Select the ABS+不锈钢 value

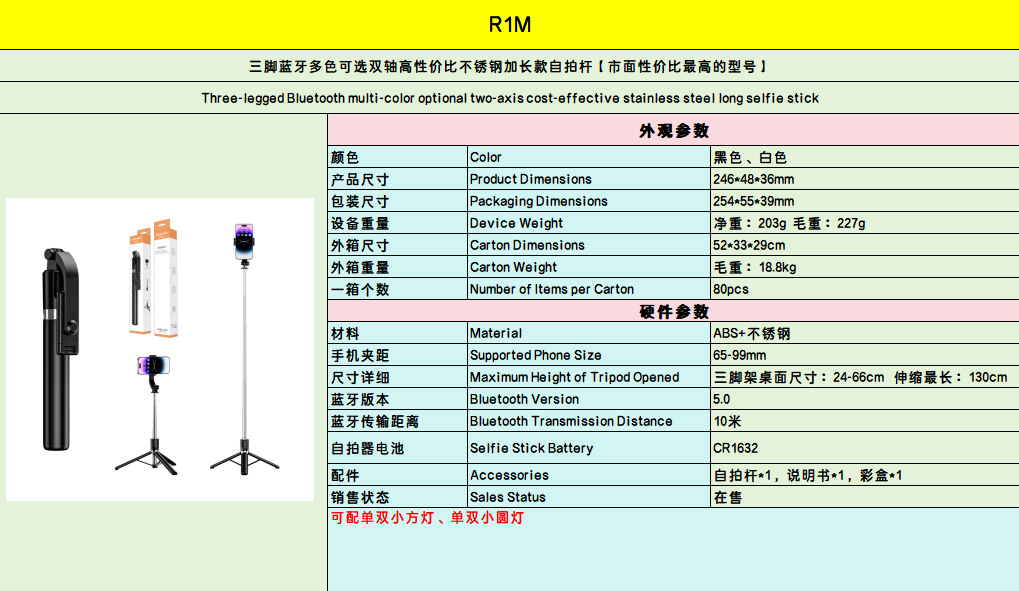pyautogui.click(x=865, y=333)
